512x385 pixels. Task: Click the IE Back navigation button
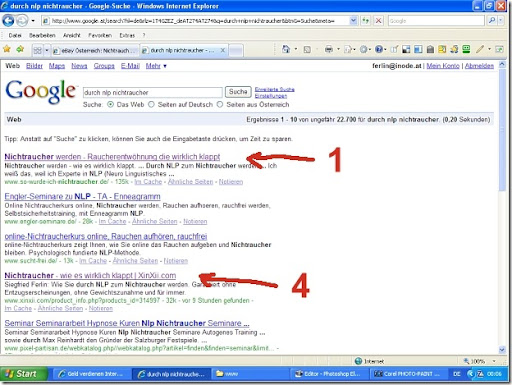[x=8, y=21]
